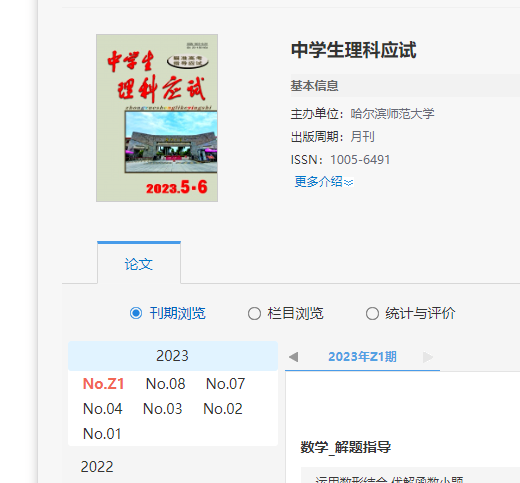520x483 pixels.
Task: Go to next issue with right arrow
Action: tap(428, 357)
